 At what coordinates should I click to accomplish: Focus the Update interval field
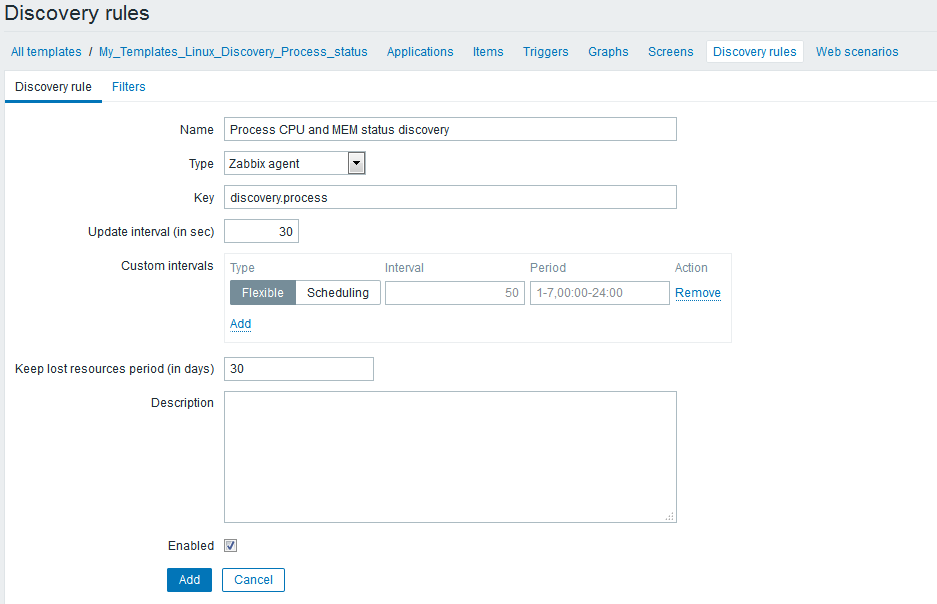261,231
